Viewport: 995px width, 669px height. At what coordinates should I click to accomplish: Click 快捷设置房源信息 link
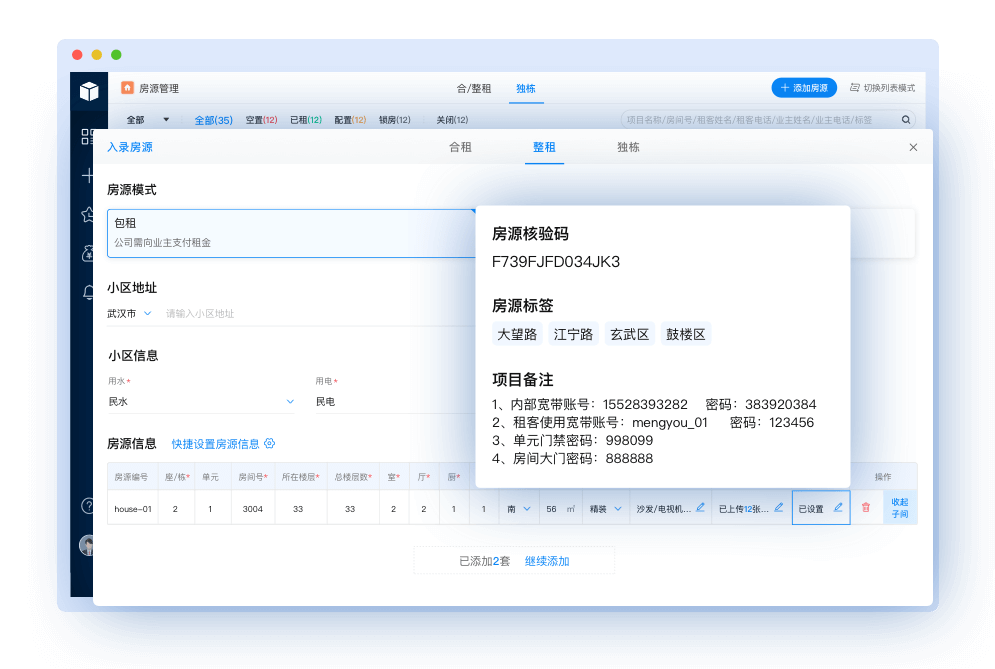(216, 444)
